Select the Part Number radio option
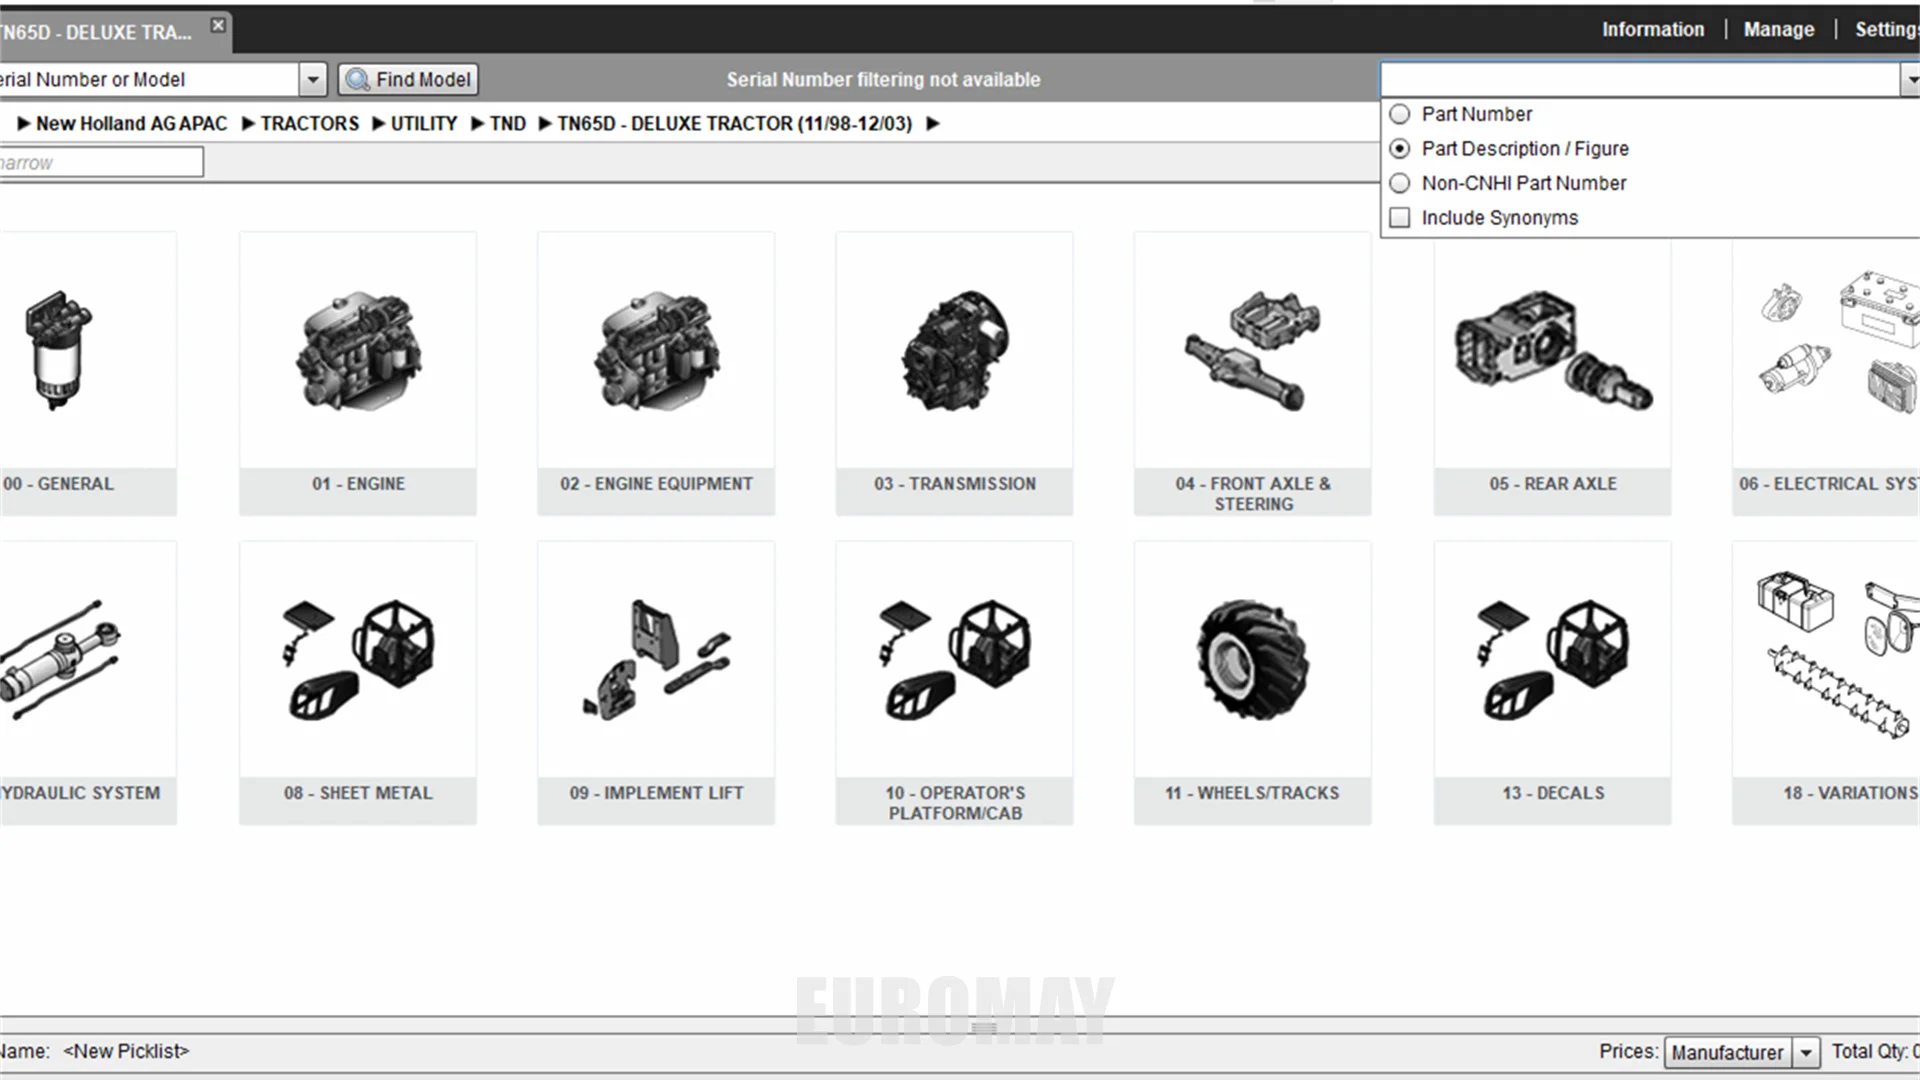The image size is (1920, 1080). [1400, 114]
